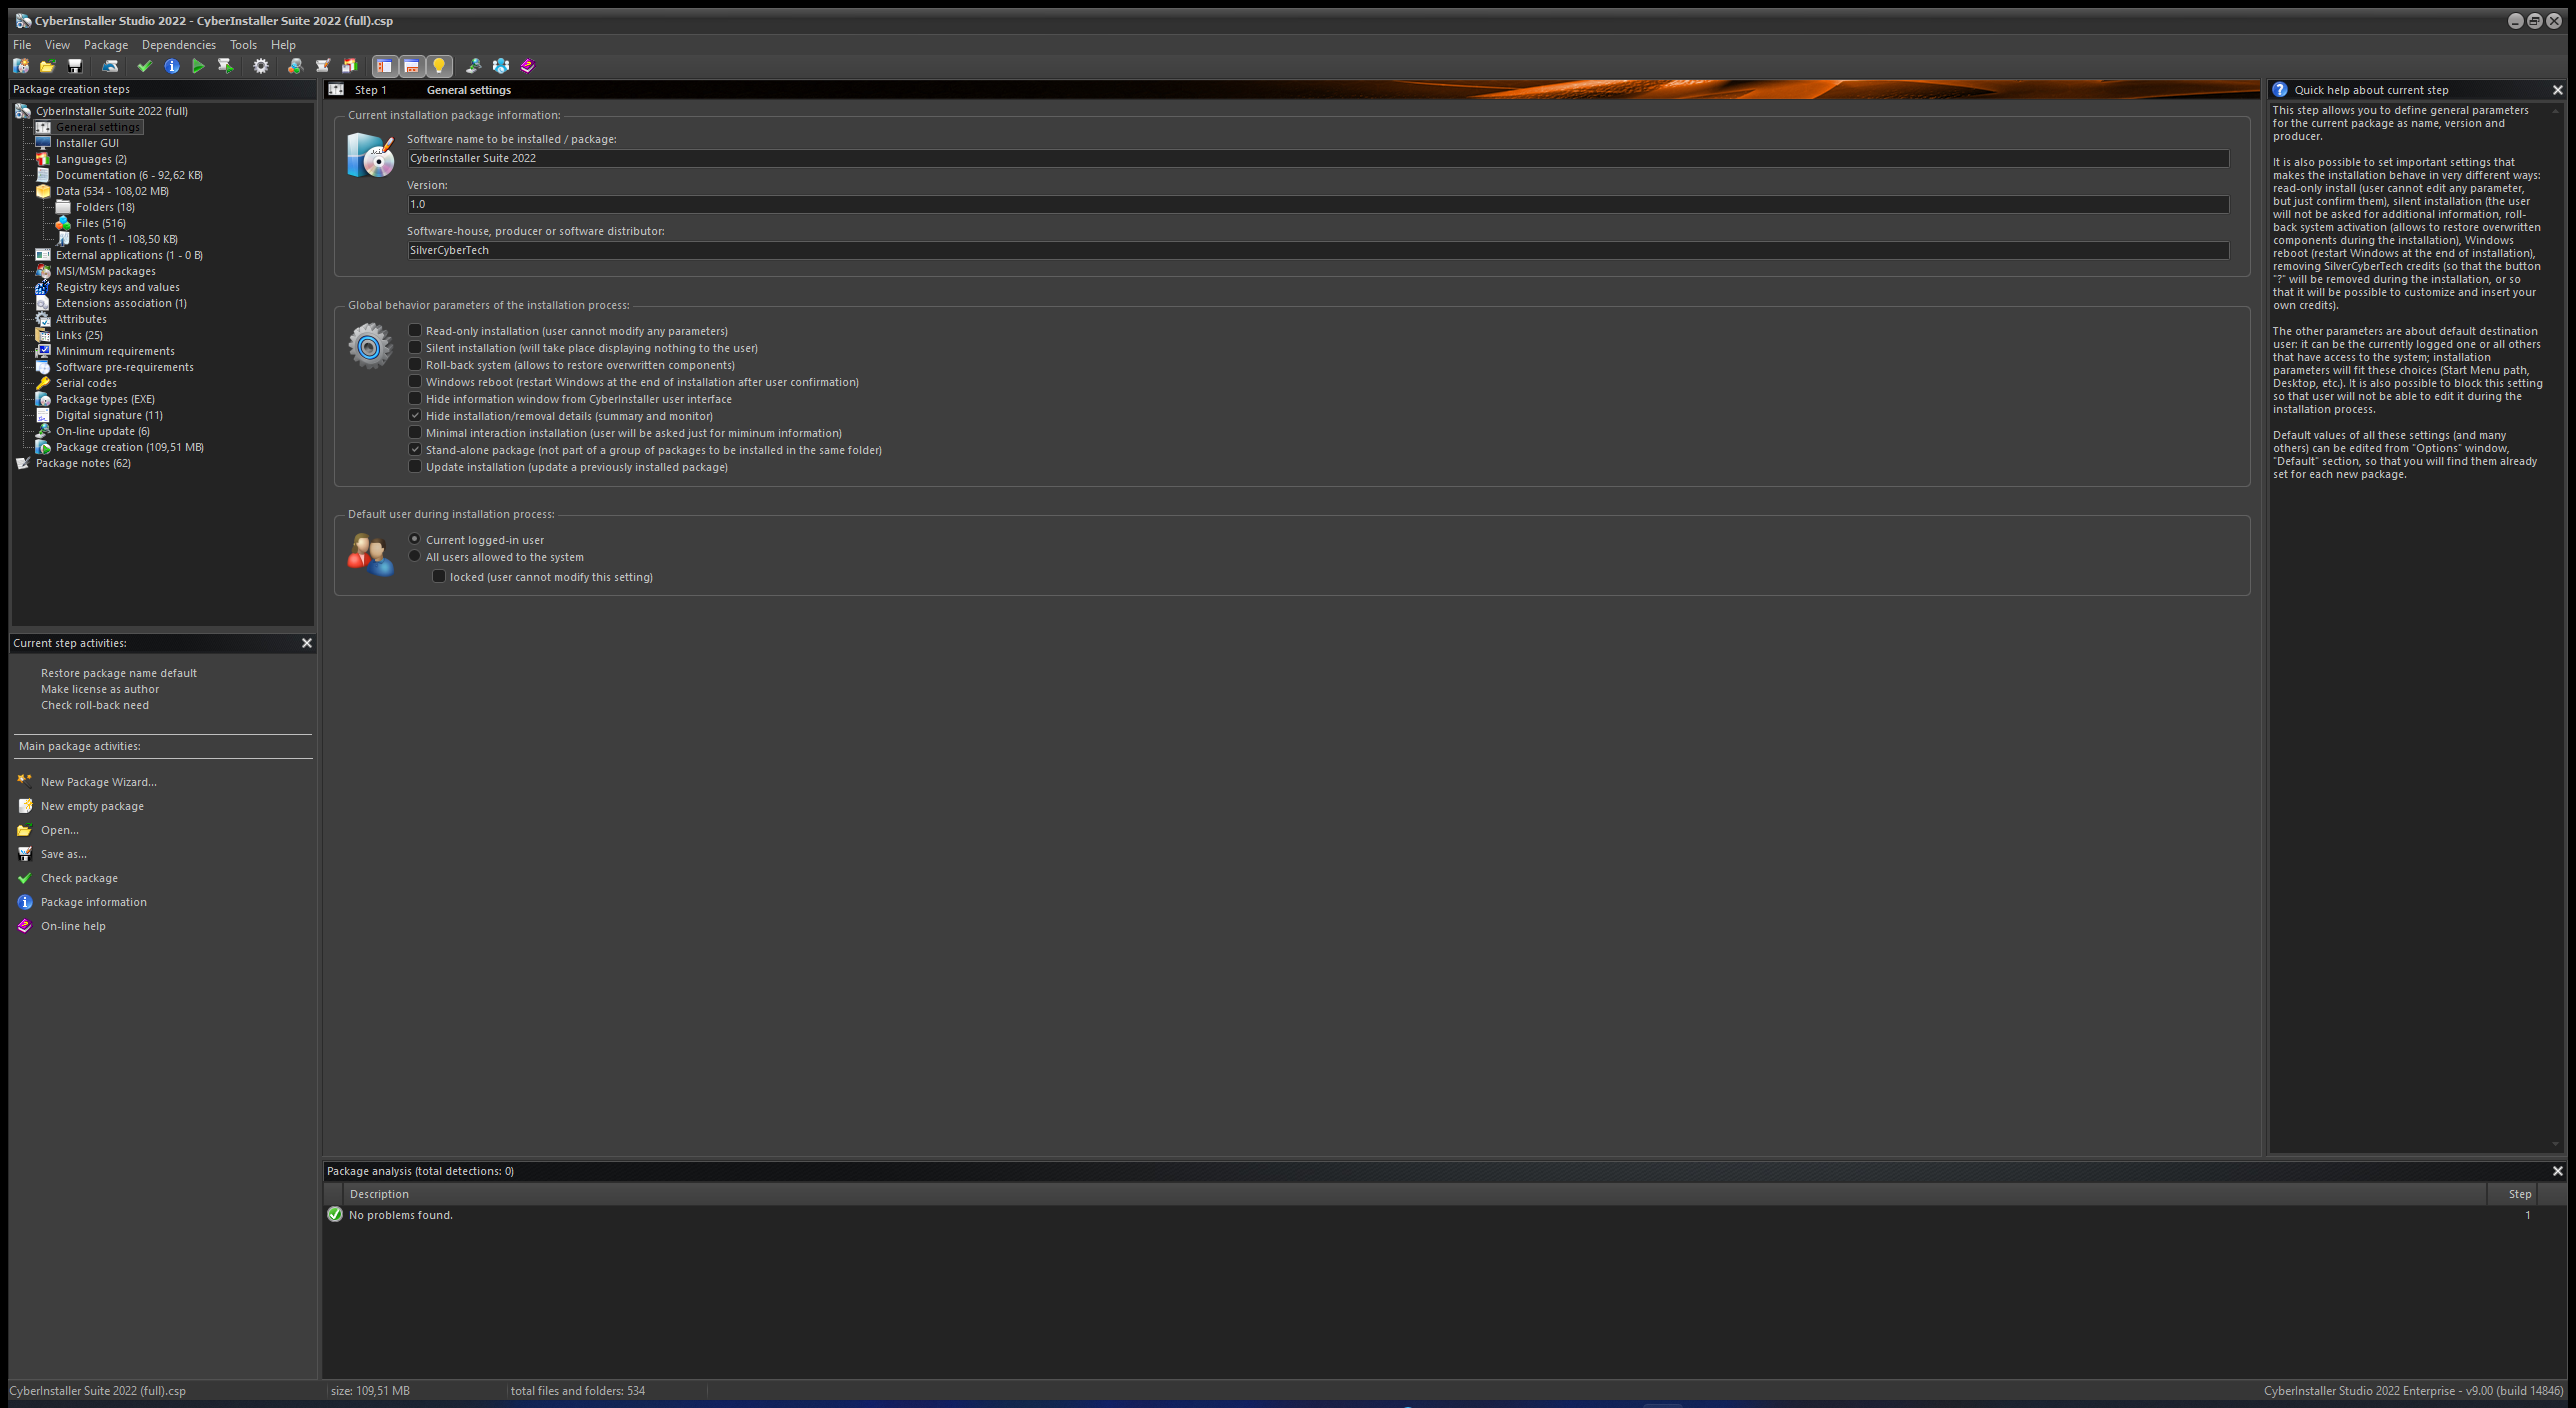Select Registry keys and values step

click(118, 287)
